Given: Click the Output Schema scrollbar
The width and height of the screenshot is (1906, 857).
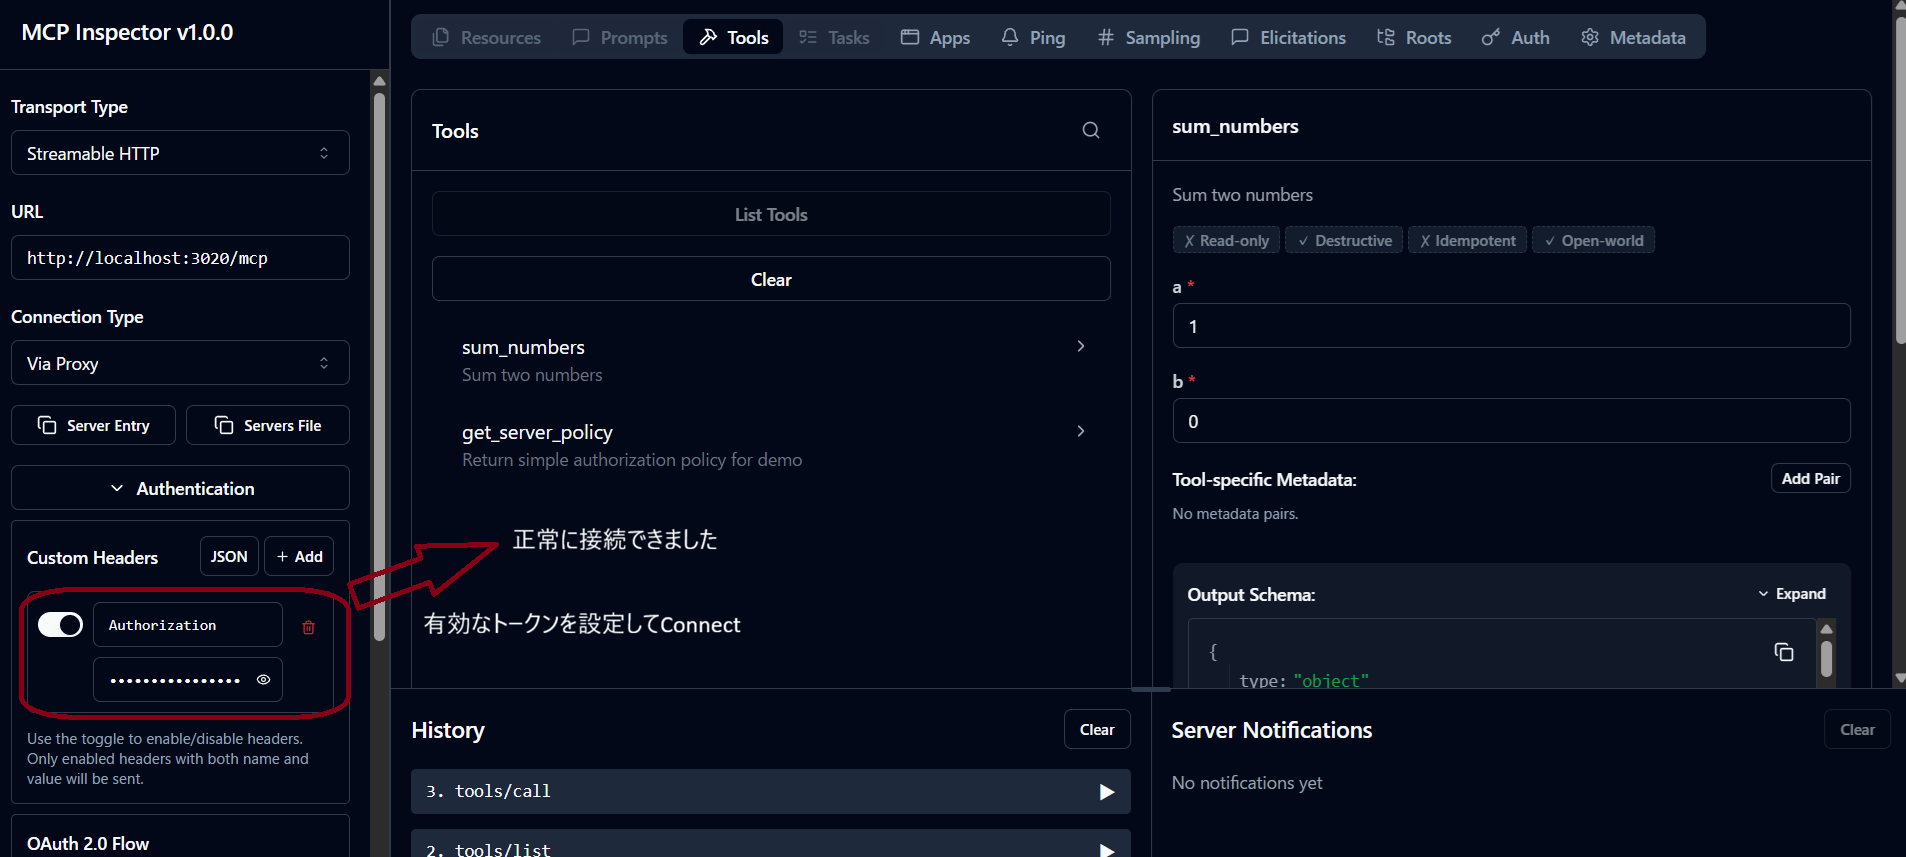Looking at the screenshot, I should click(1826, 659).
